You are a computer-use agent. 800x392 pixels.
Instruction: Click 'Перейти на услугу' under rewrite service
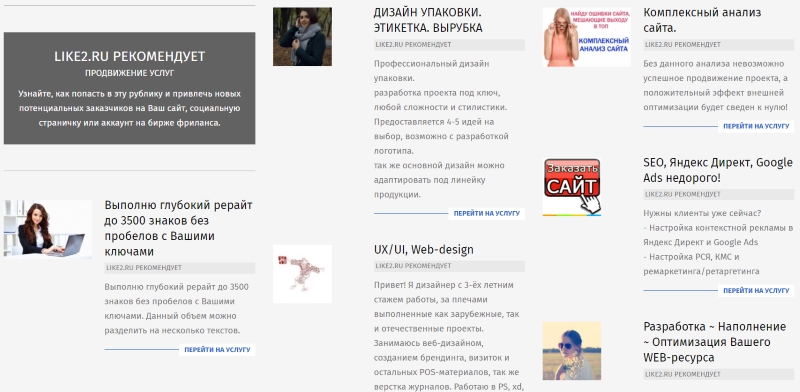[x=217, y=350]
